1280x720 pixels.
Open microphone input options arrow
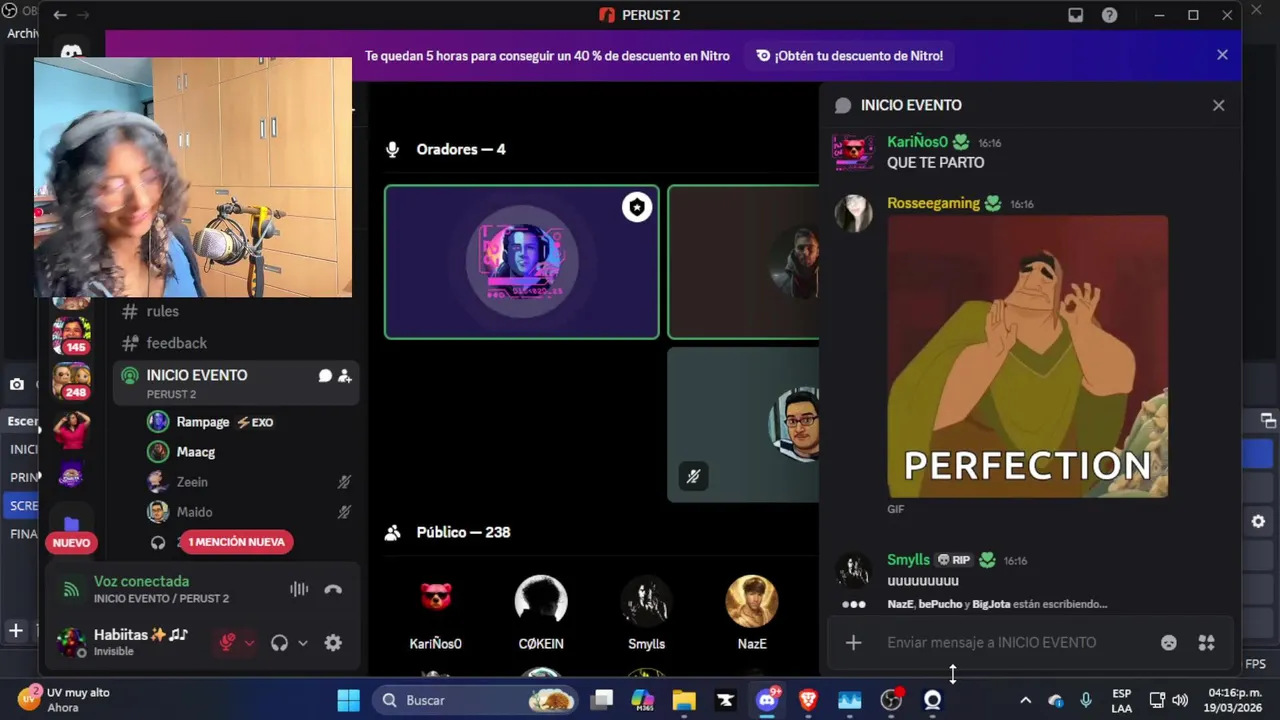[249, 643]
